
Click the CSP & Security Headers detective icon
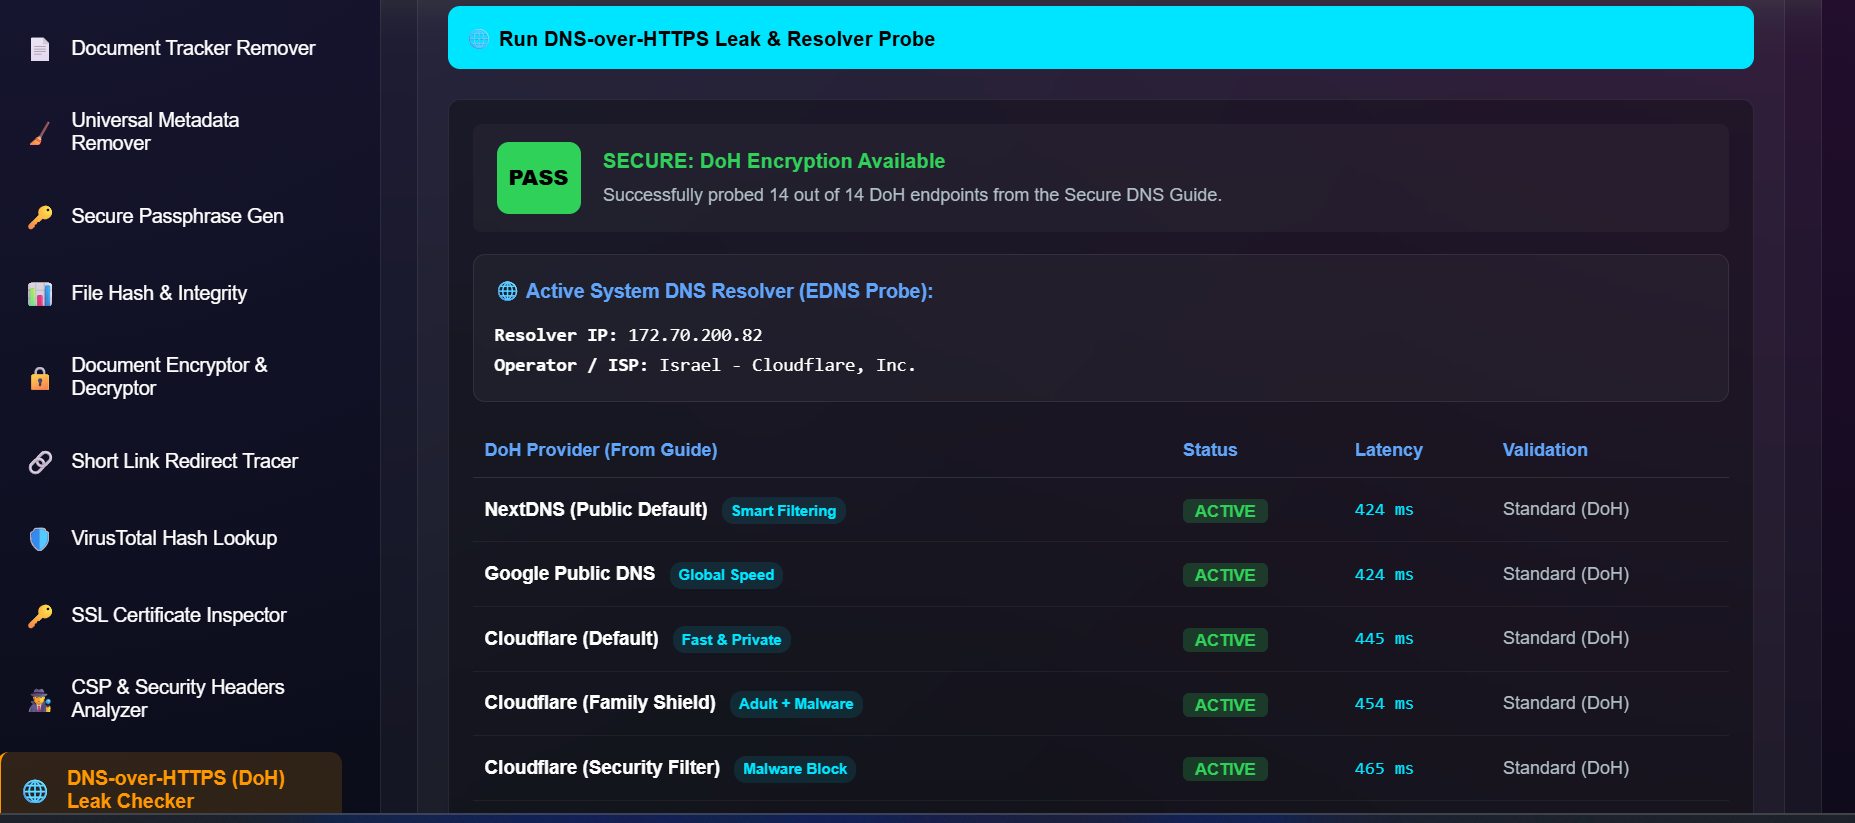(x=40, y=700)
